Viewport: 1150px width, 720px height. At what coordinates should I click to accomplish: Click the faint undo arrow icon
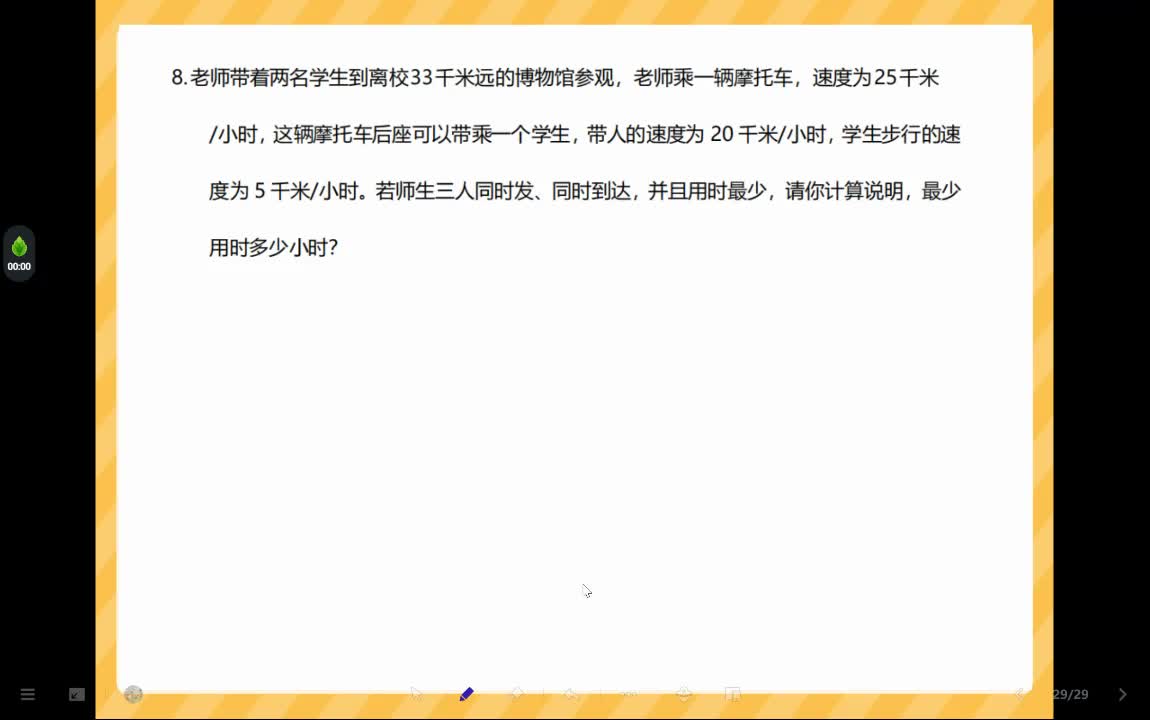click(x=571, y=694)
